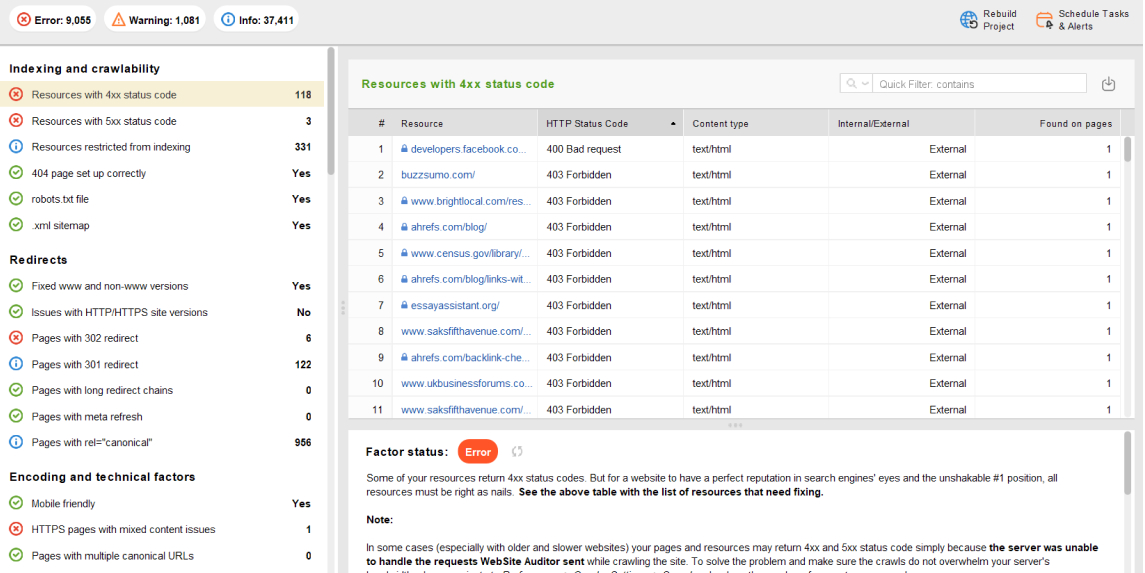
Task: Filter by Info: 37,411 button
Action: pos(256,20)
